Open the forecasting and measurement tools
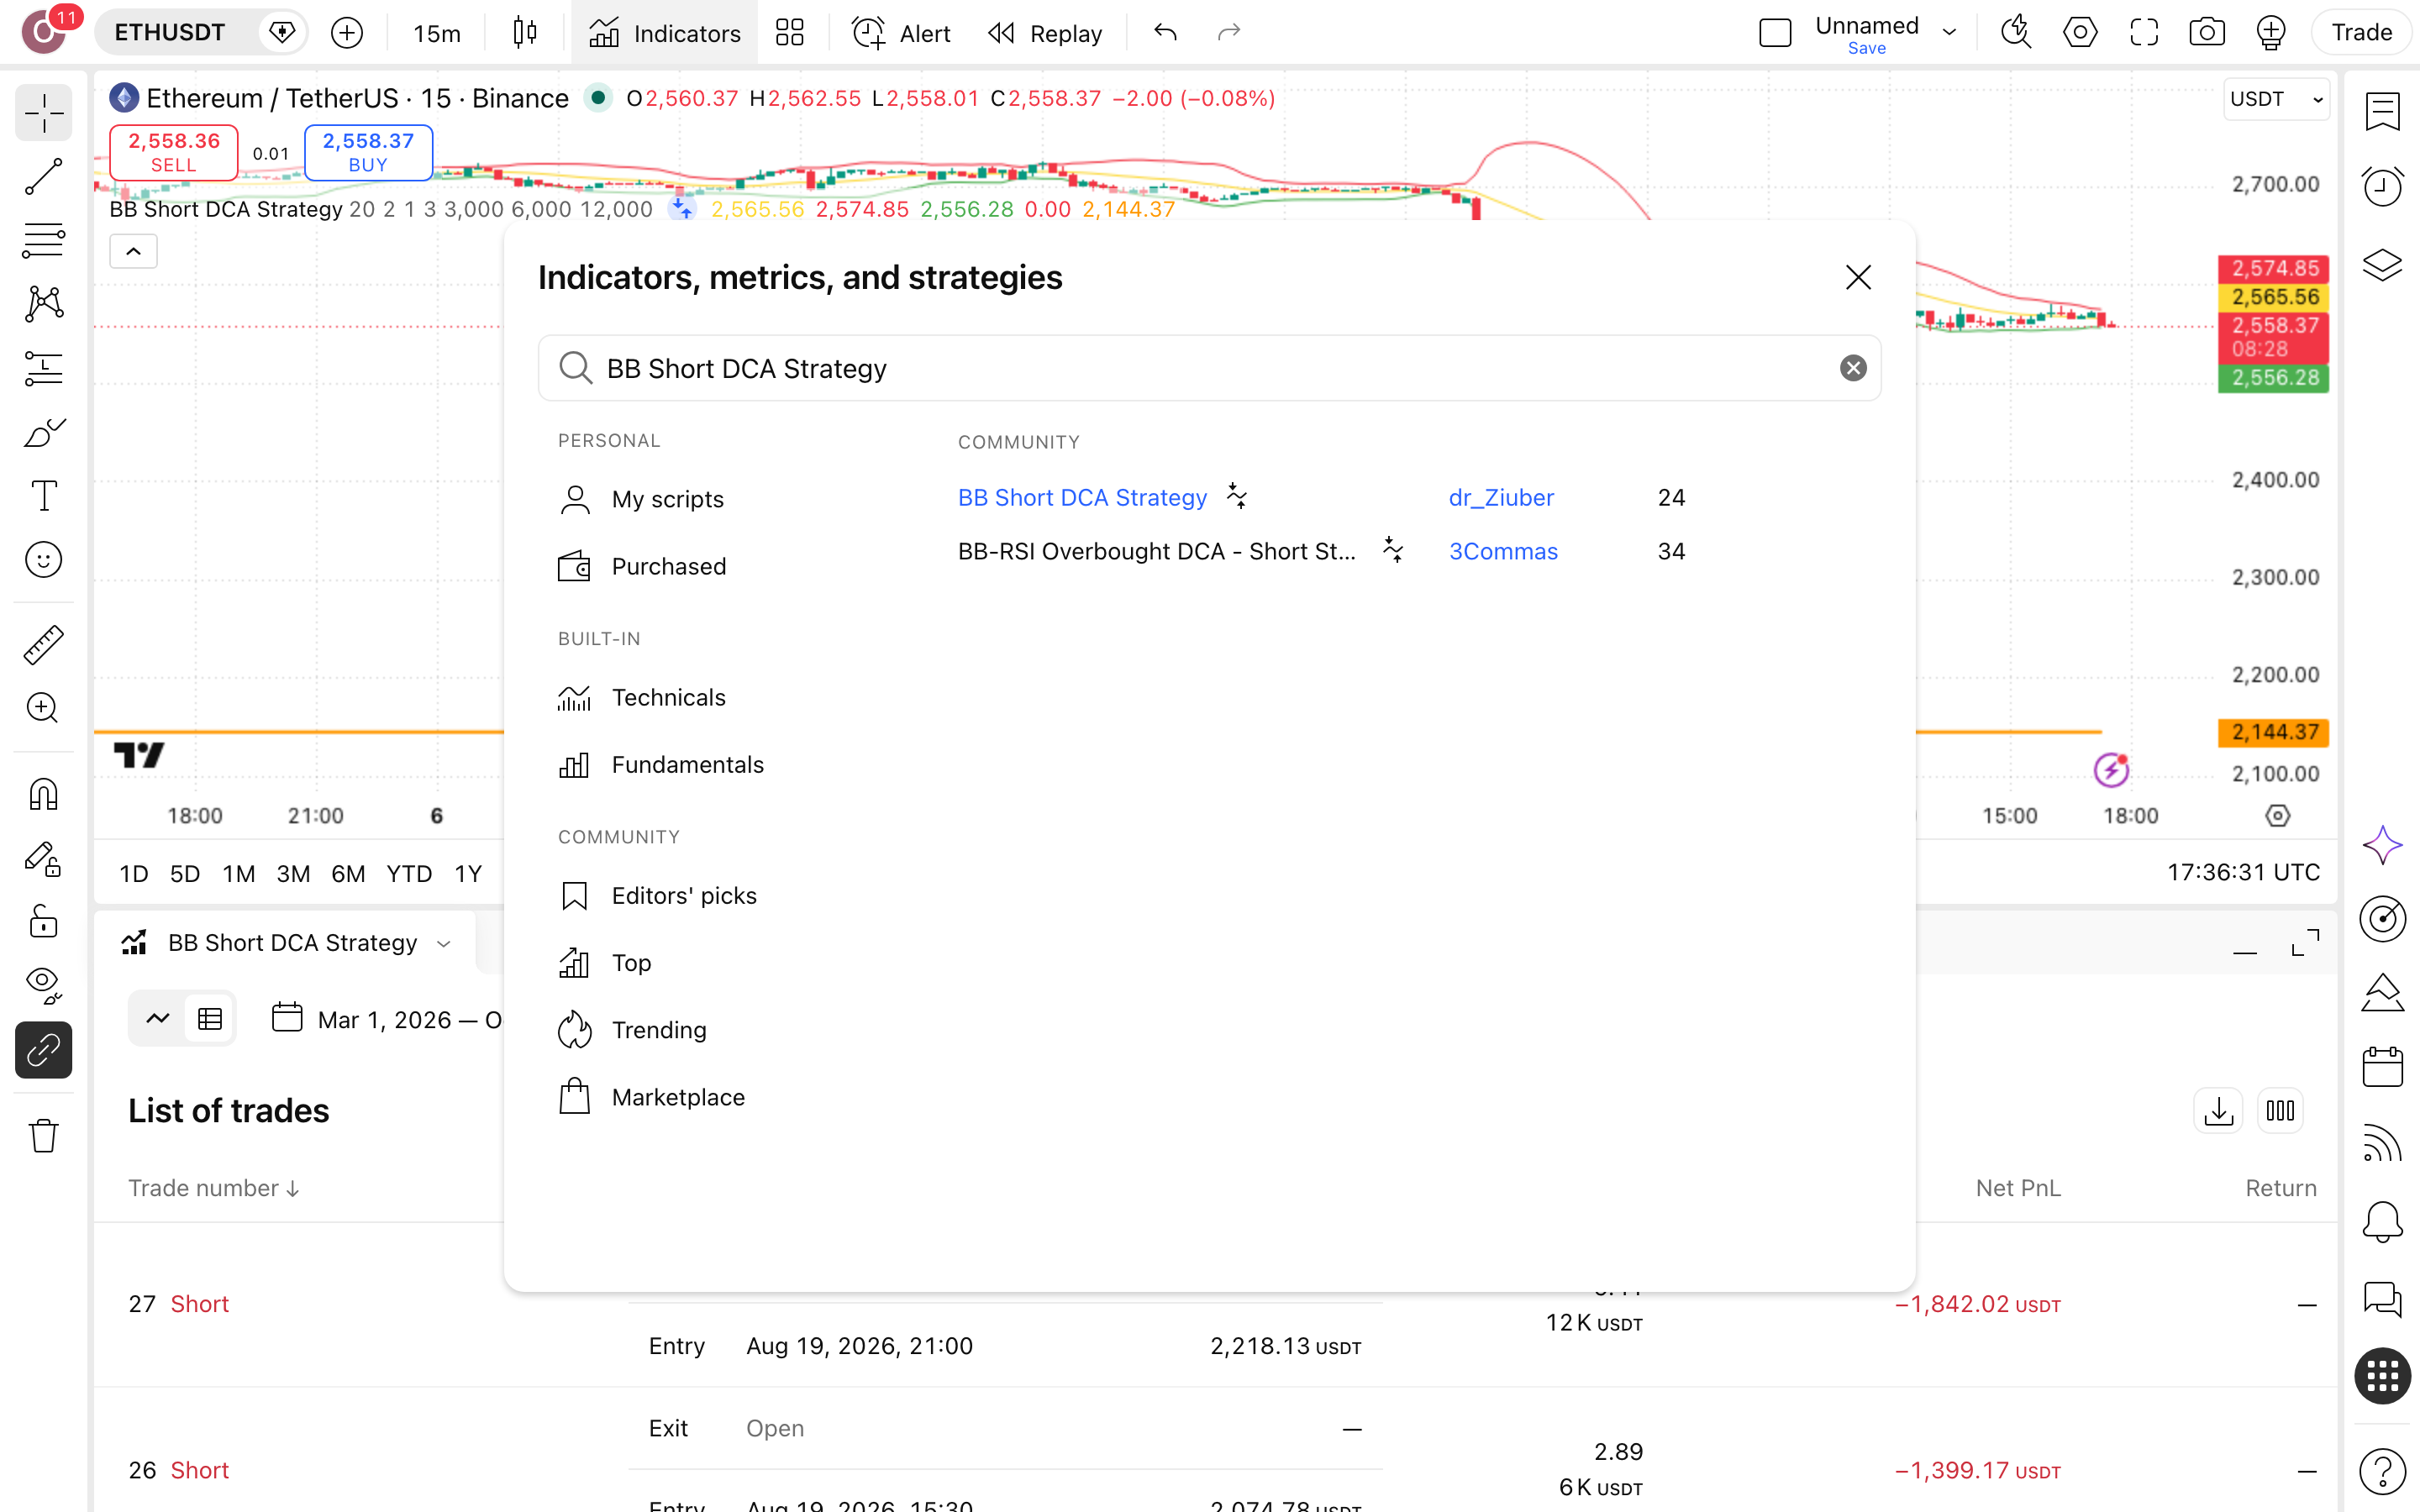Viewport: 2420px width, 1512px height. (43, 368)
